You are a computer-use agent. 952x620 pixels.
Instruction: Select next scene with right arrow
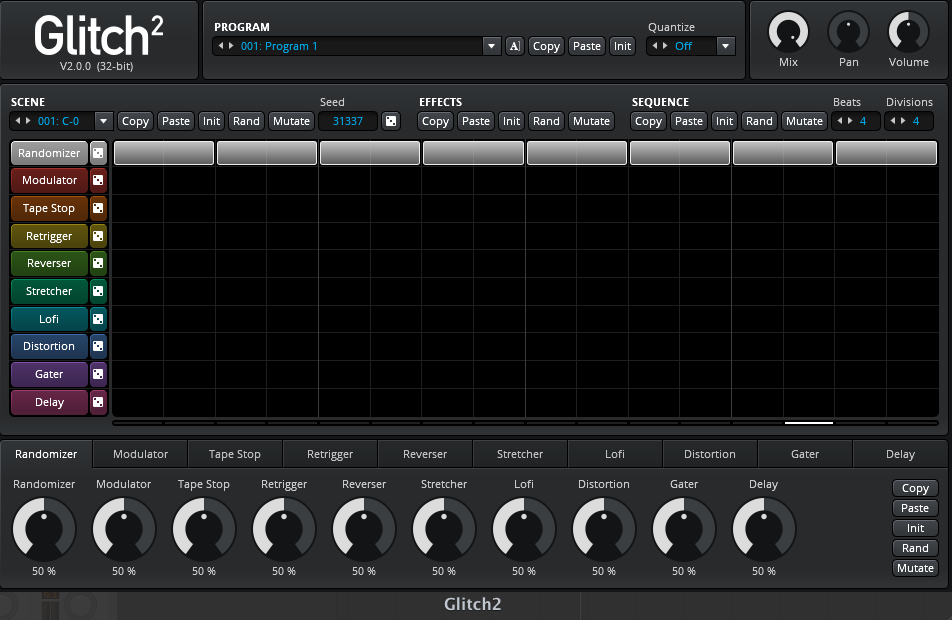[x=28, y=120]
